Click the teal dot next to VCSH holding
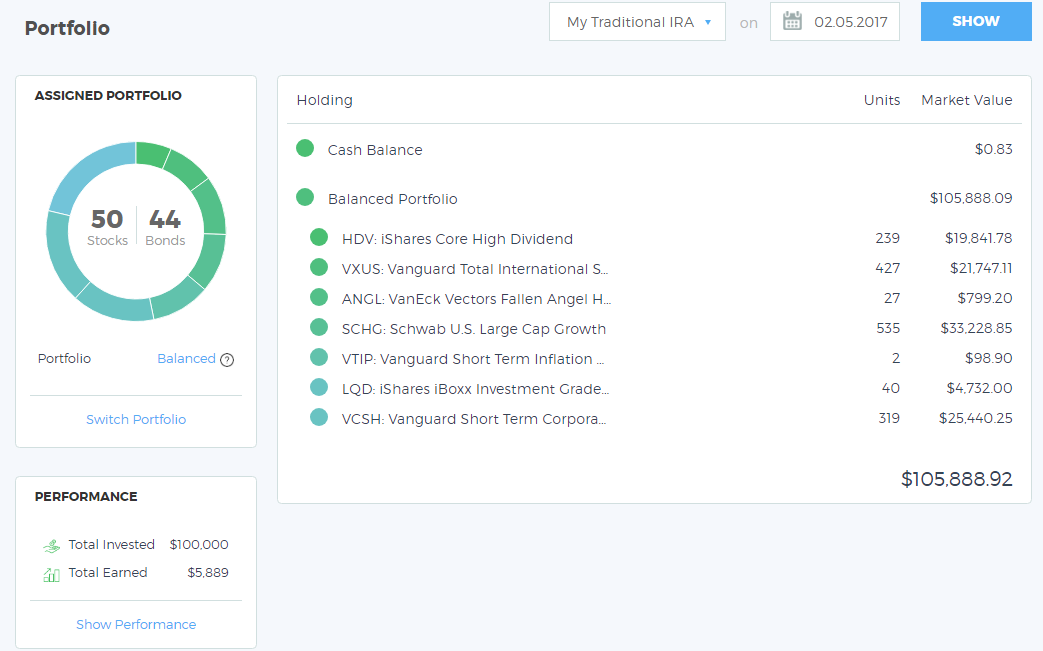Viewport: 1043px width, 651px height. tap(319, 418)
